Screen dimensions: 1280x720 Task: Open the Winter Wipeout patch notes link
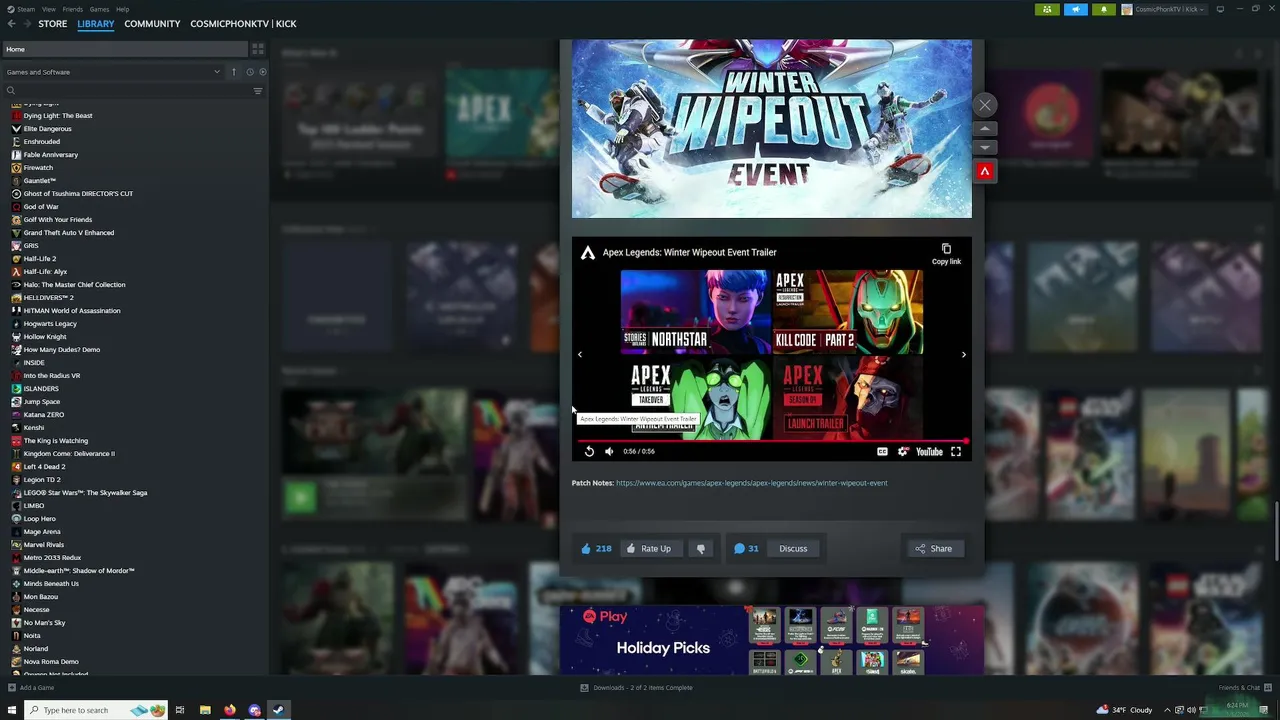click(751, 483)
